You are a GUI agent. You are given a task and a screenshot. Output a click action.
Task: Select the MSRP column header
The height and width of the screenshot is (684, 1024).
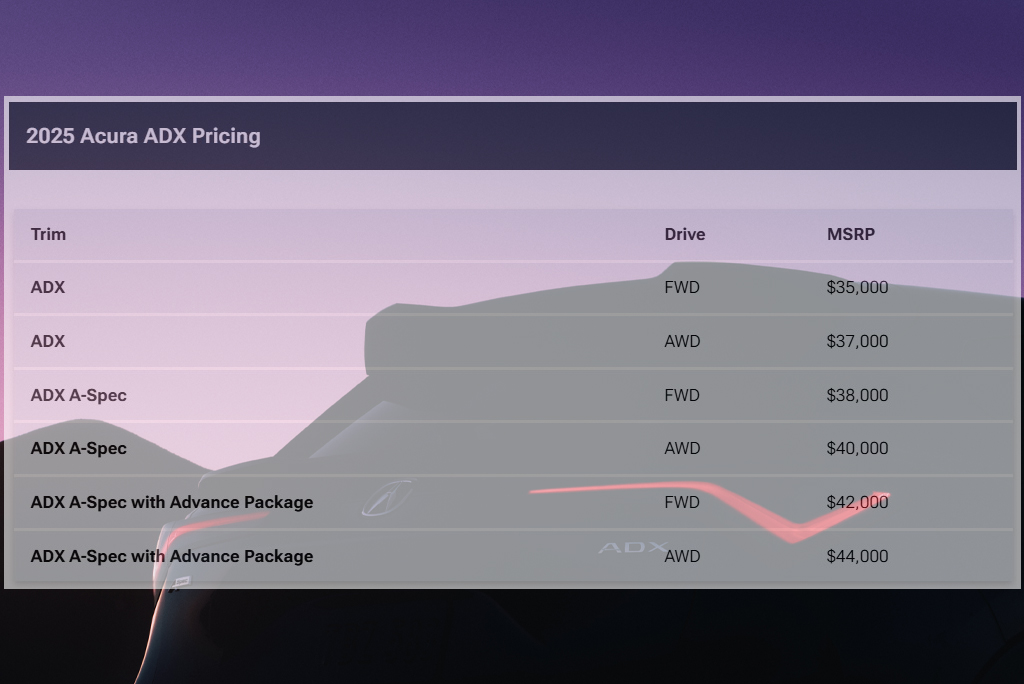point(850,234)
